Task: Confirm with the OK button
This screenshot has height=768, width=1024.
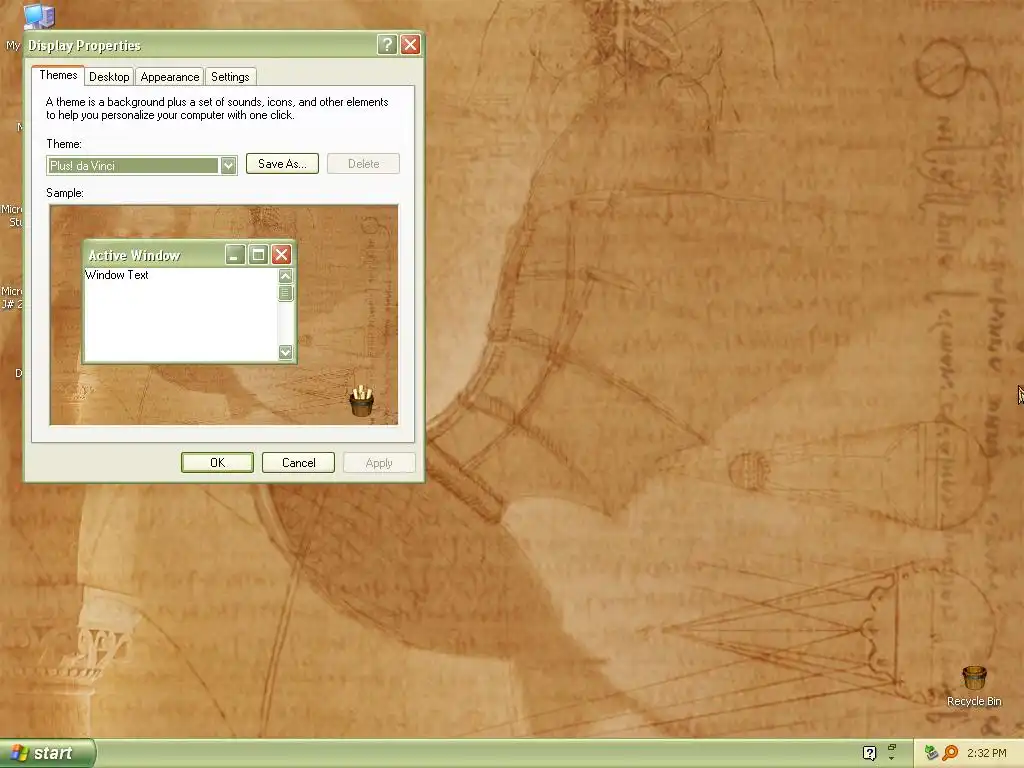Action: 217,462
